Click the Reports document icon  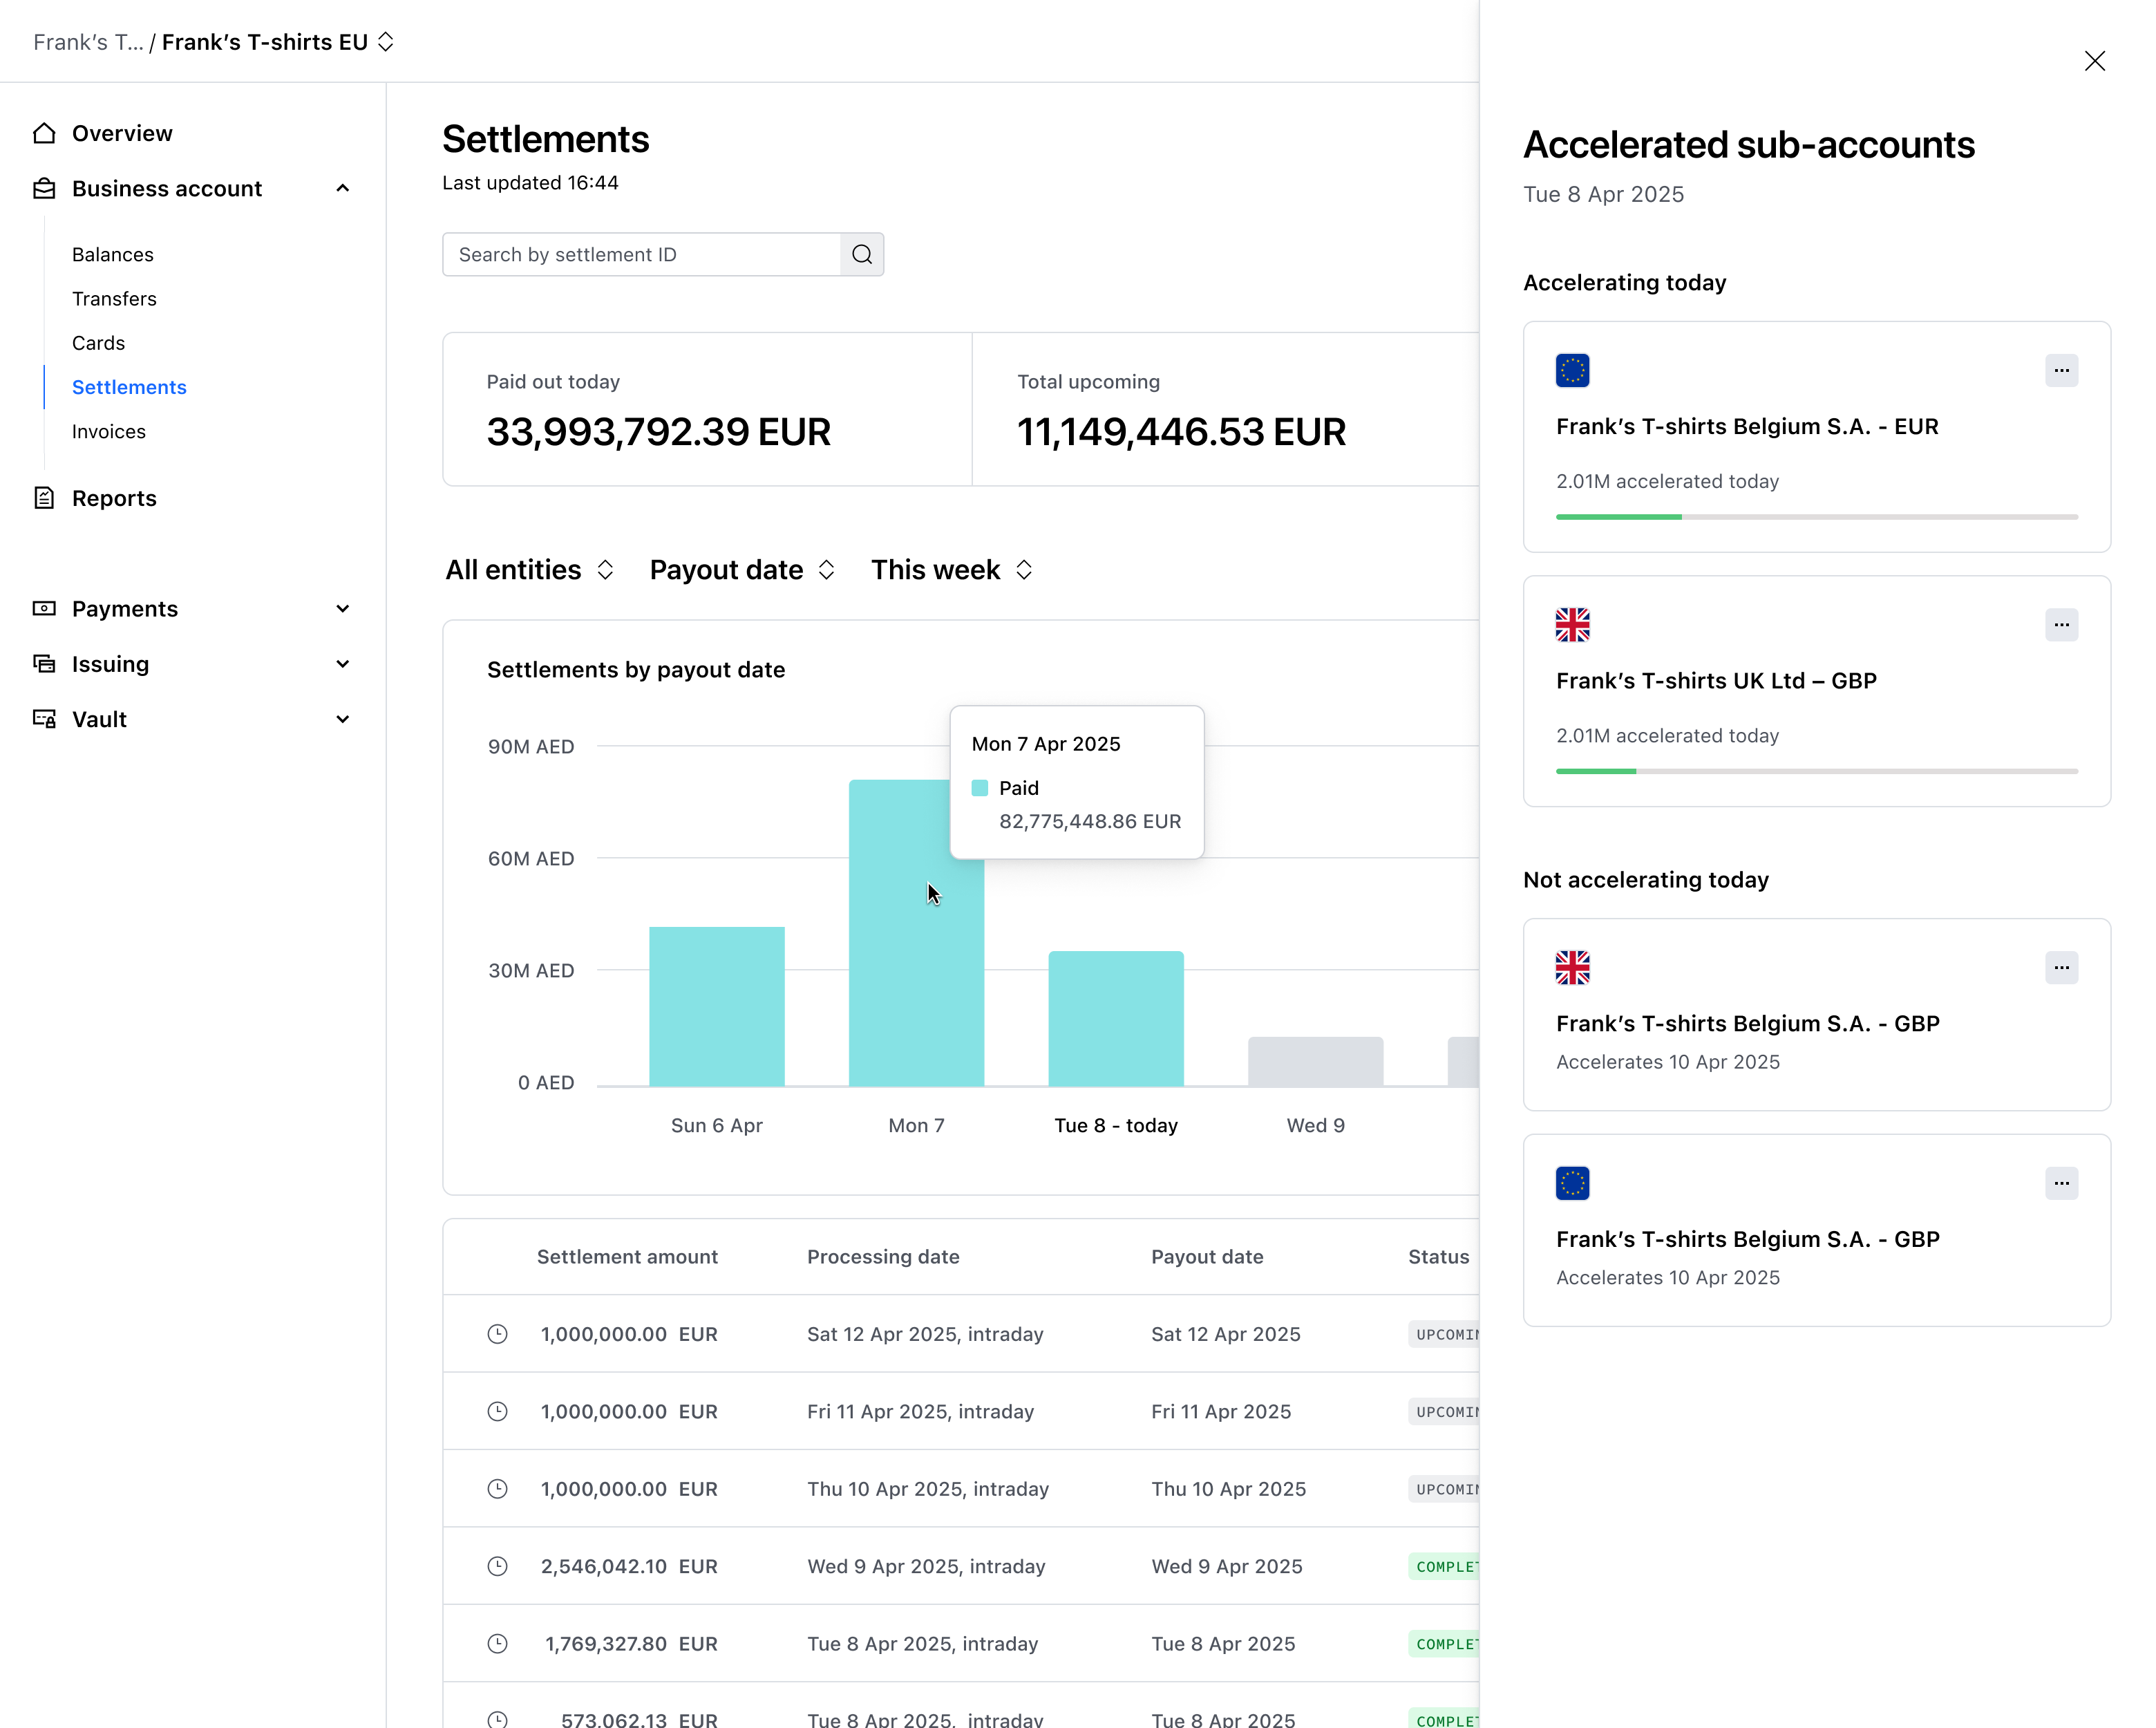pos(44,498)
